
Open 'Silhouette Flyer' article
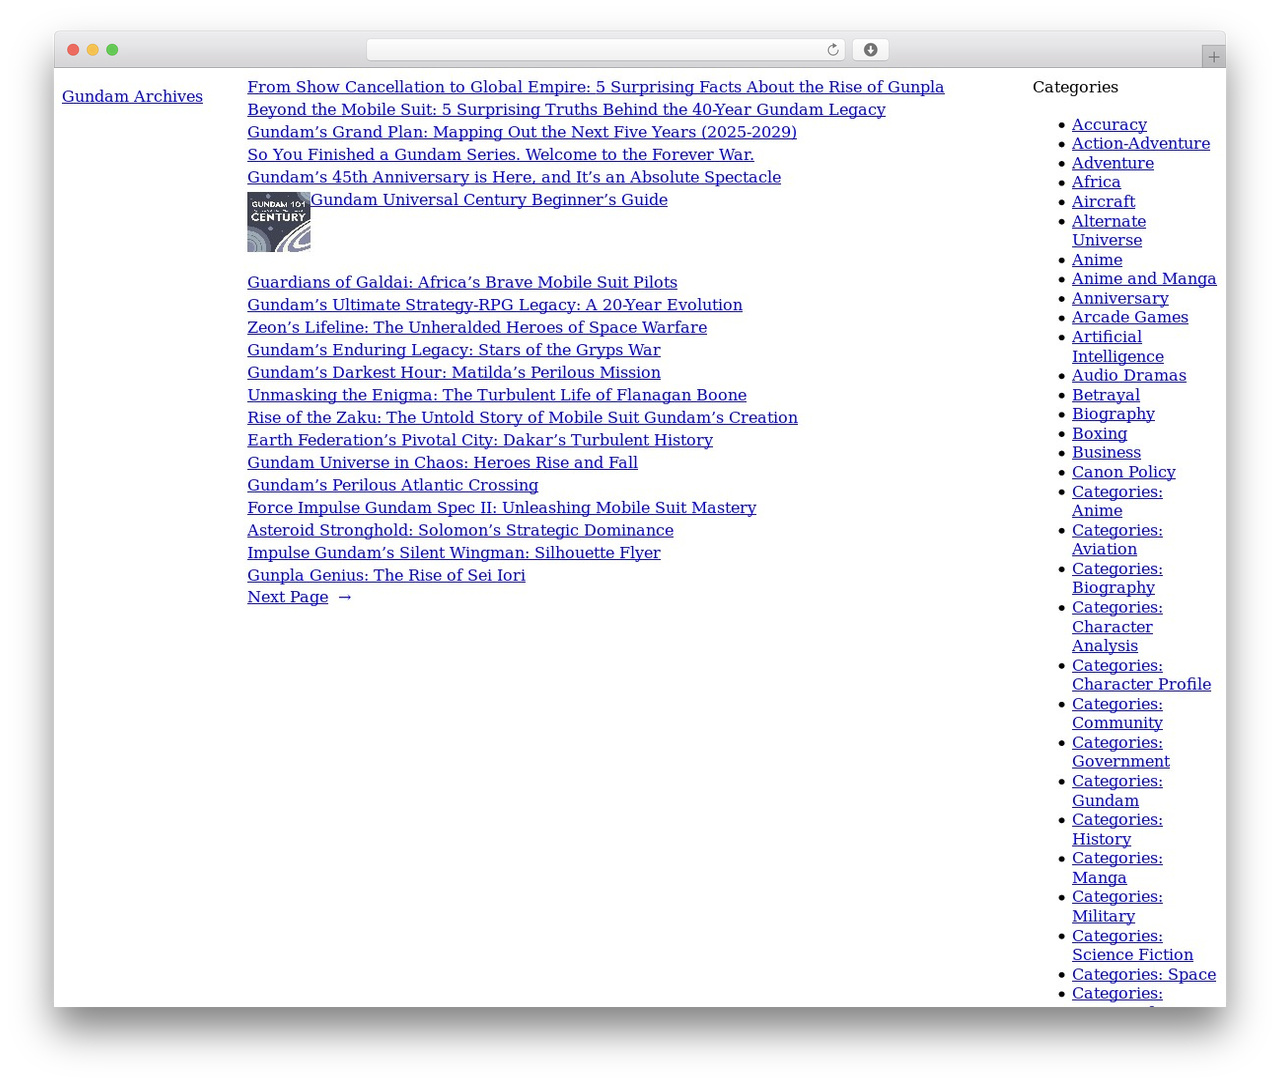pyautogui.click(x=454, y=553)
